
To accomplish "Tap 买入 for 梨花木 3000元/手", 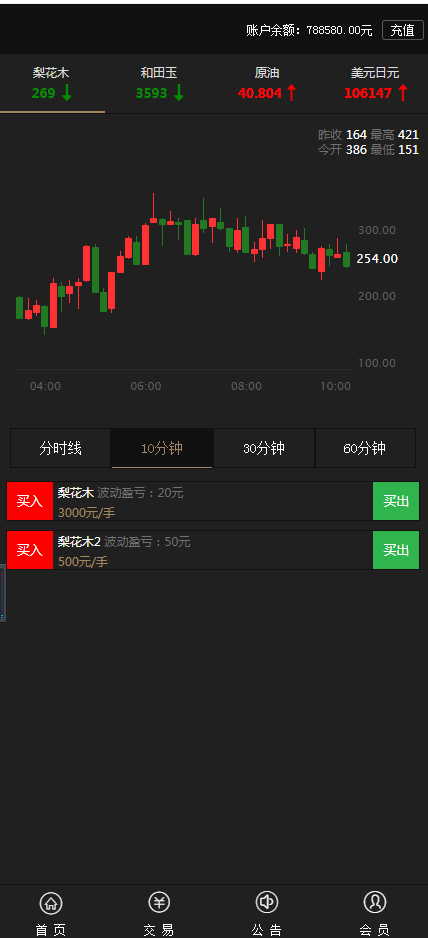I will tap(30, 501).
